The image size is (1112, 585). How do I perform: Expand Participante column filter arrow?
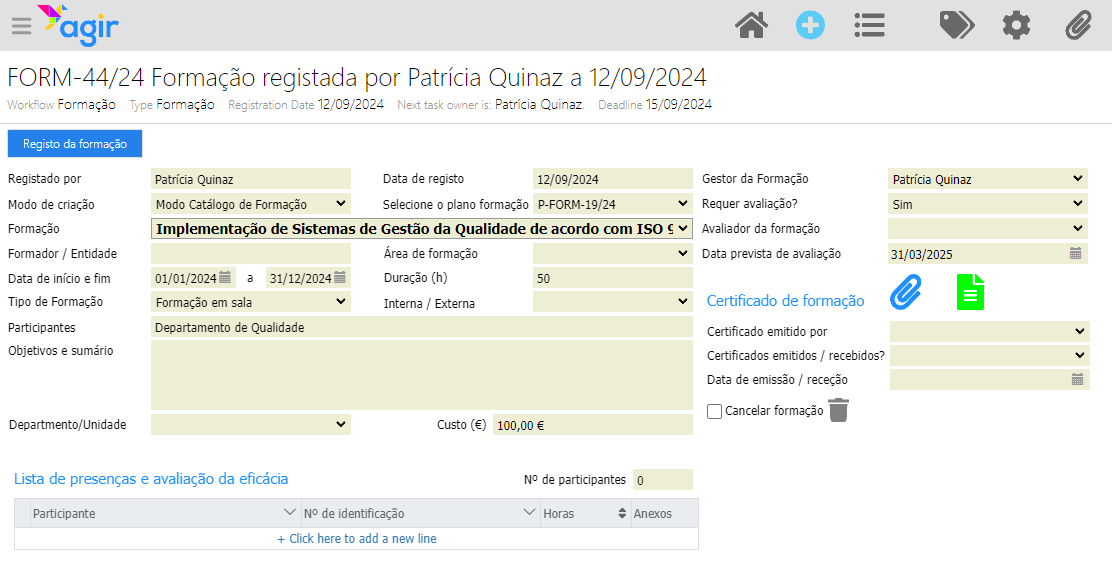[x=289, y=512]
